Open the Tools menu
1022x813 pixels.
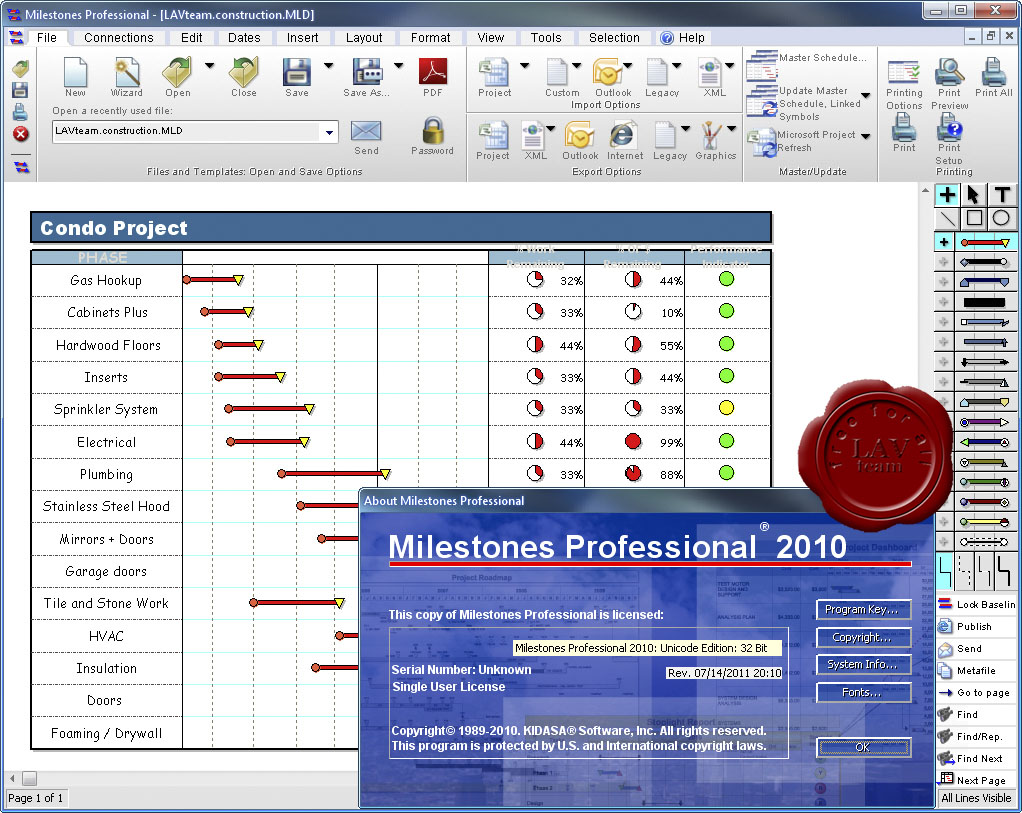point(546,38)
